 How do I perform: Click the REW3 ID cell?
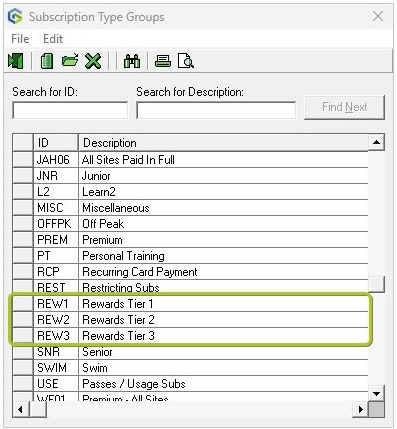coord(56,336)
